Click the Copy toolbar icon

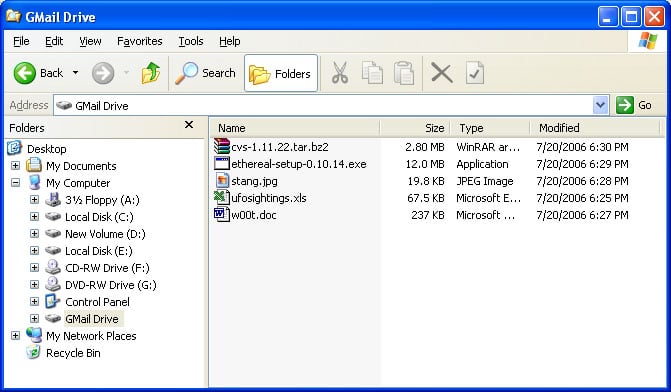tap(372, 73)
